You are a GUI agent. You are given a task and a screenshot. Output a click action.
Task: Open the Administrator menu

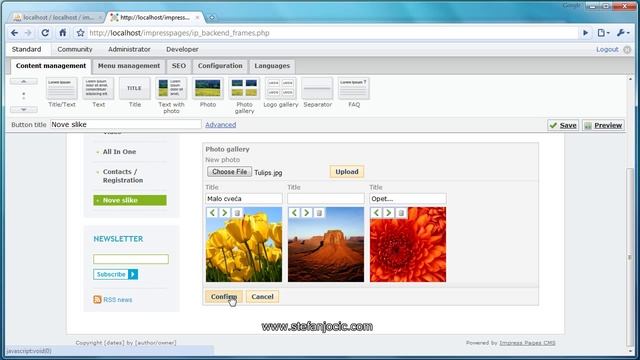(x=129, y=49)
